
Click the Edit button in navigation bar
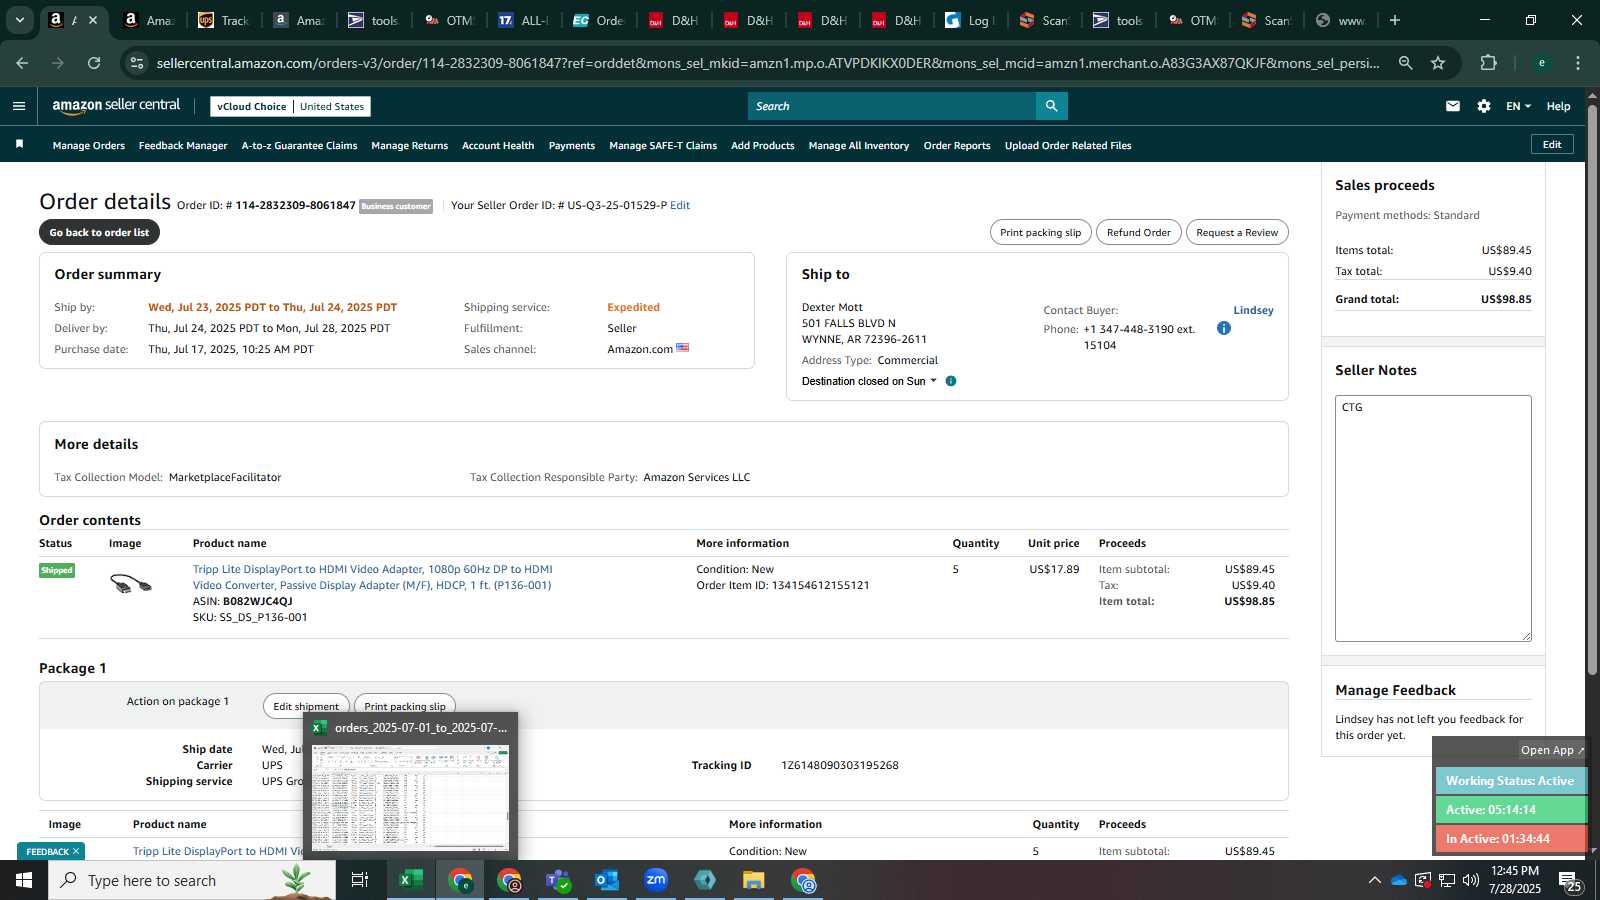click(1552, 145)
